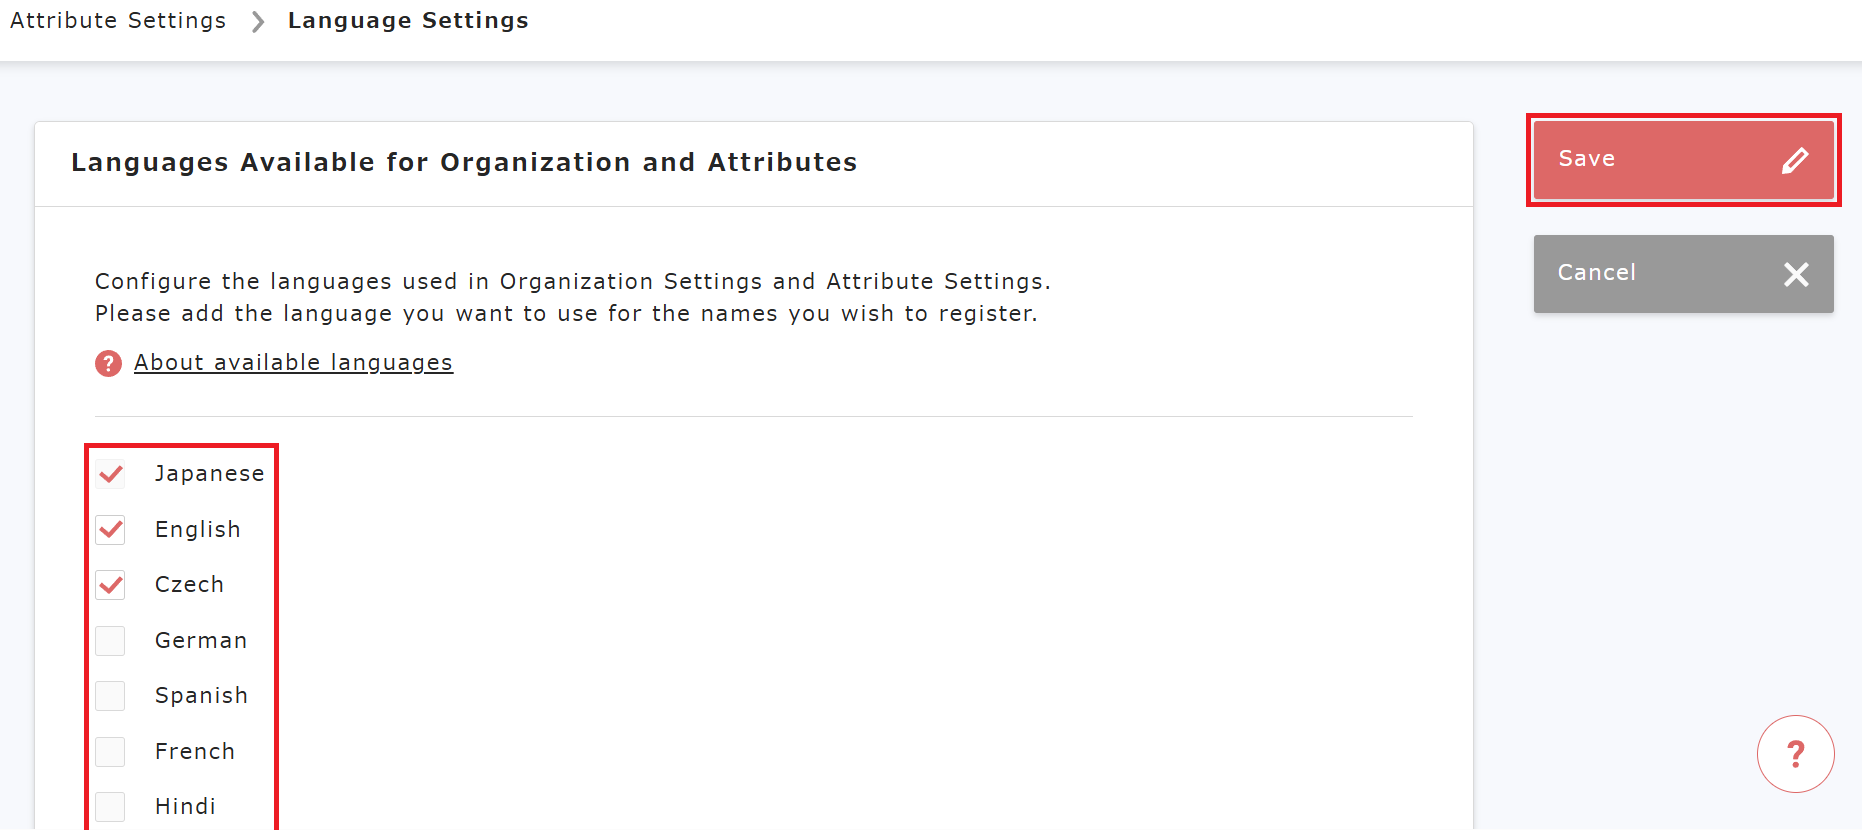Uncheck the English language checkbox
This screenshot has width=1862, height=830.
tap(111, 530)
